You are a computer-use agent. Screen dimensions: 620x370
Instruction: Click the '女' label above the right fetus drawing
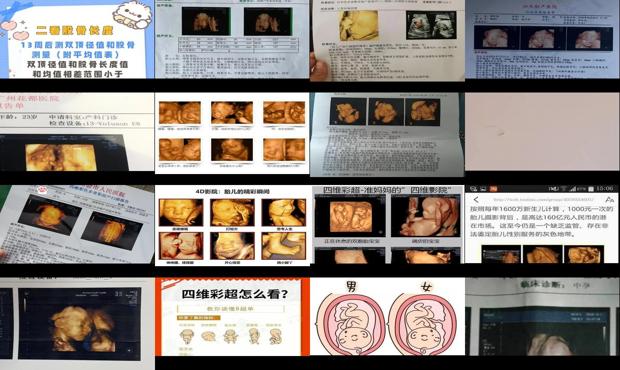pyautogui.click(x=427, y=287)
